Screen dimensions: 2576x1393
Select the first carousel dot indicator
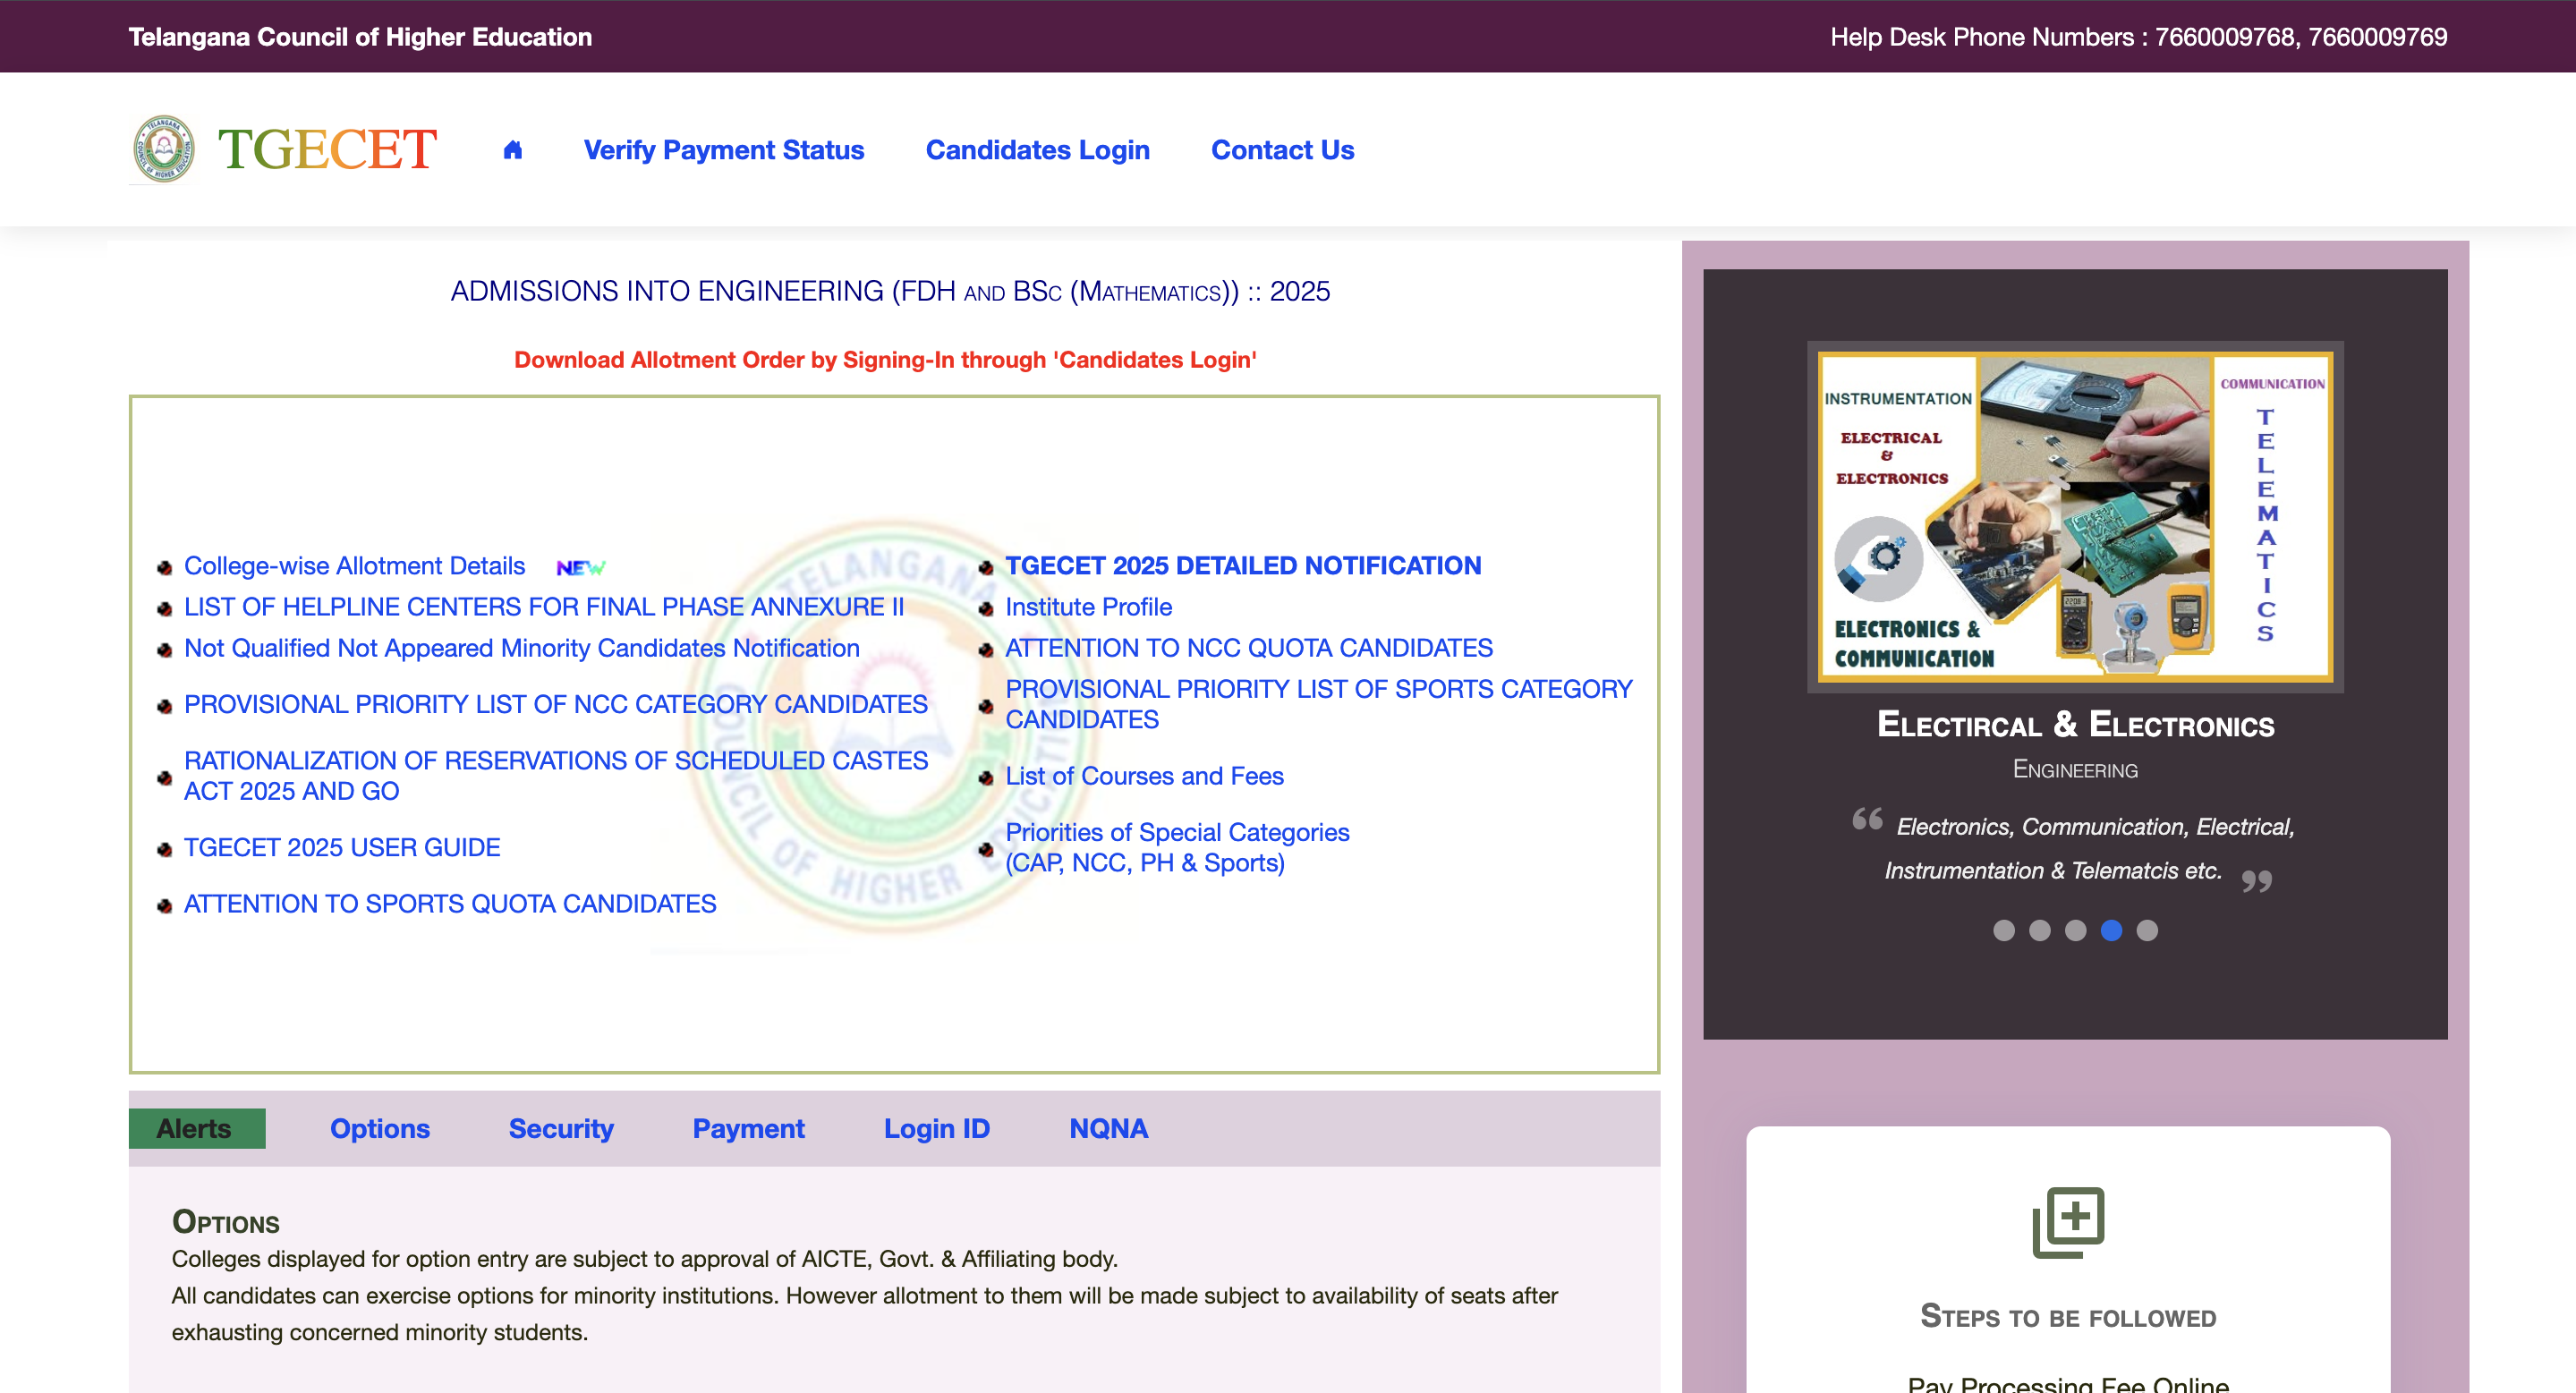point(2003,931)
